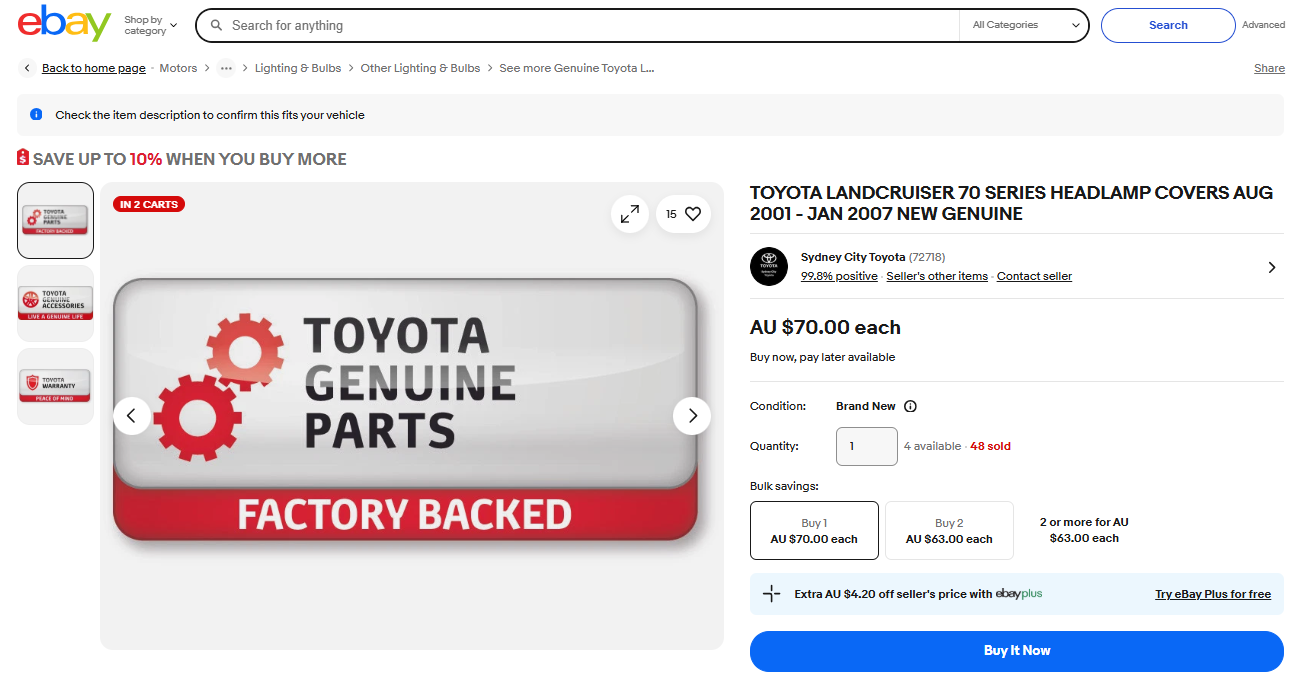Open Motors breadcrumb category
Screen dimensions: 1307x673
178,68
